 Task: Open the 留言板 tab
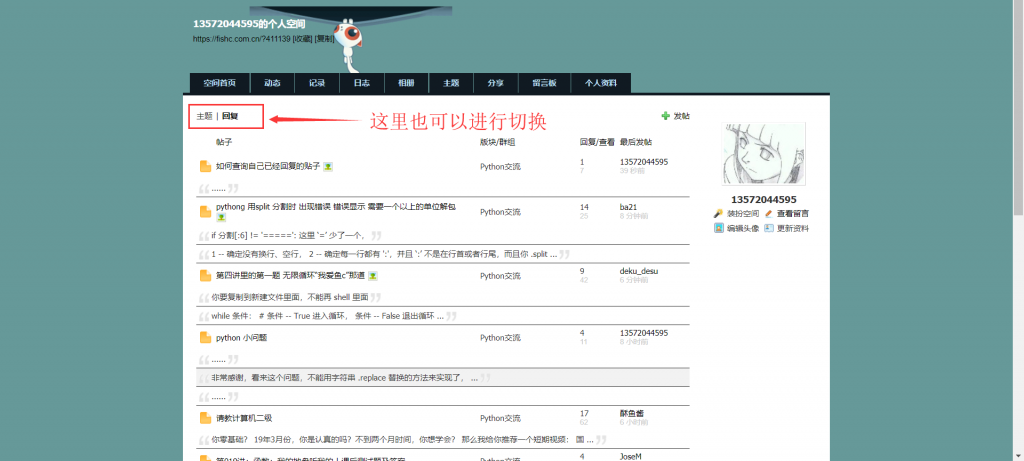point(545,83)
